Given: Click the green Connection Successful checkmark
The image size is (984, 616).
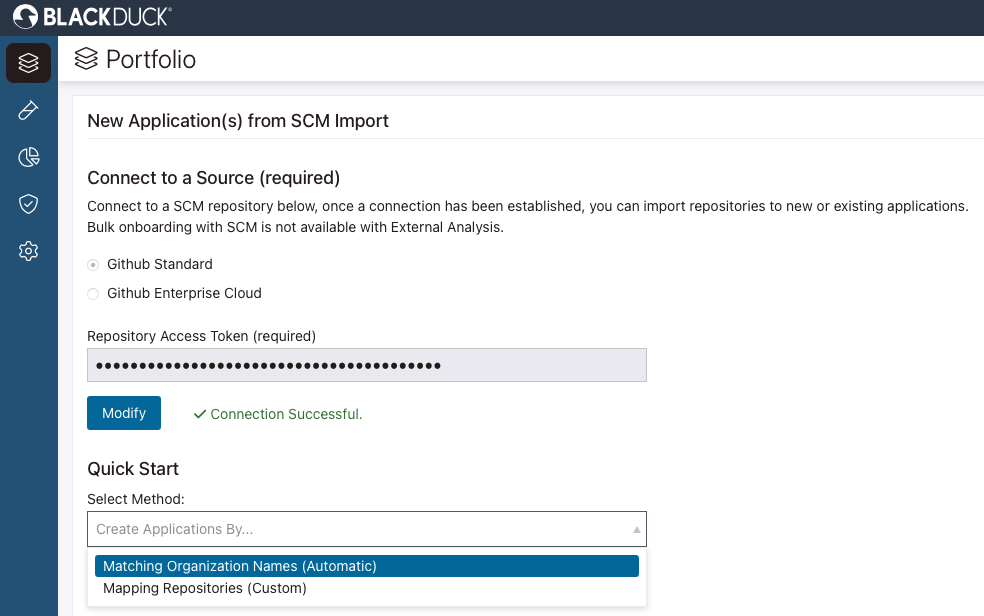Looking at the screenshot, I should [x=199, y=414].
